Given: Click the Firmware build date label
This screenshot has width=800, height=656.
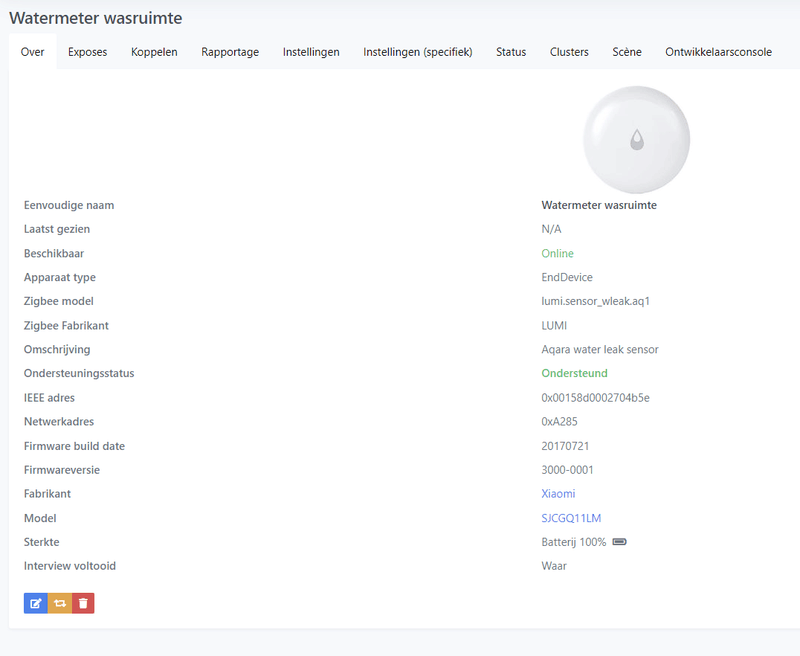Looking at the screenshot, I should coord(74,446).
